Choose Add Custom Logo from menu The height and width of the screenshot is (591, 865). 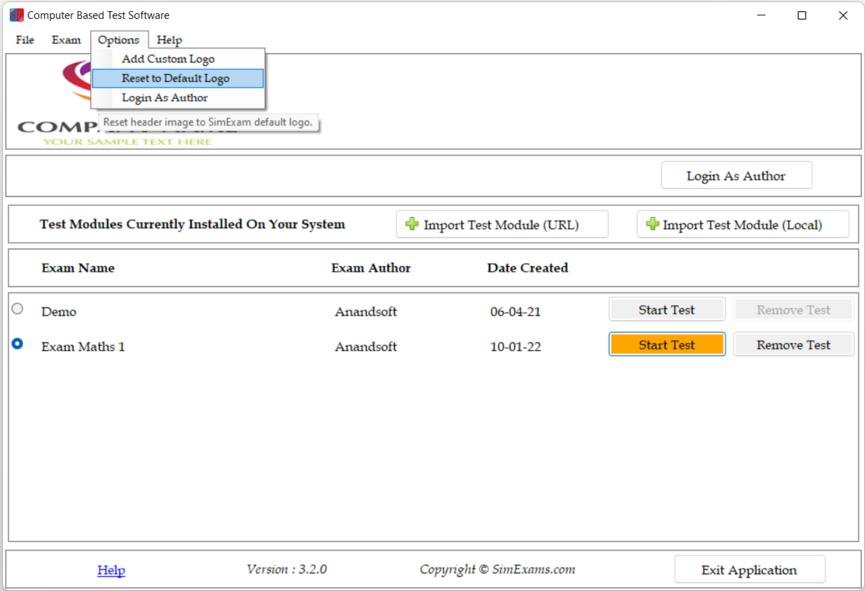[x=168, y=59]
